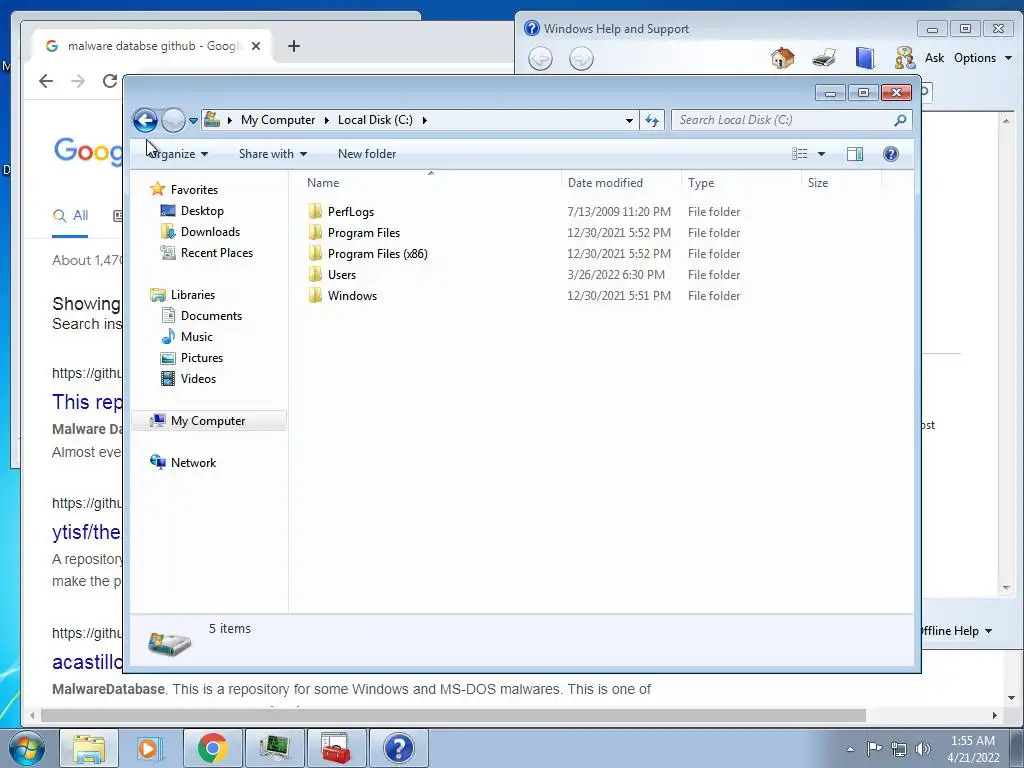Click the Explorer forward arrow button

click(x=173, y=120)
